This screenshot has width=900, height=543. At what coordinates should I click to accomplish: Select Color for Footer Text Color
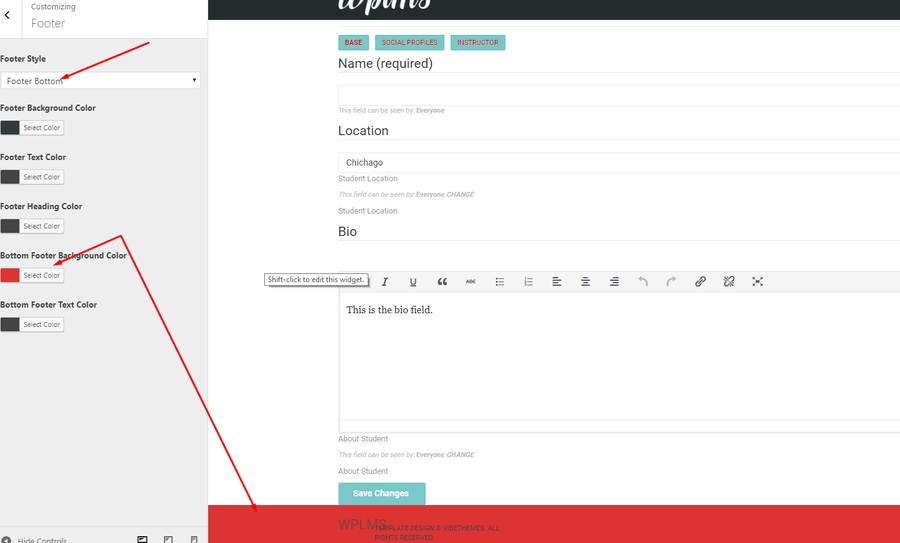click(42, 177)
